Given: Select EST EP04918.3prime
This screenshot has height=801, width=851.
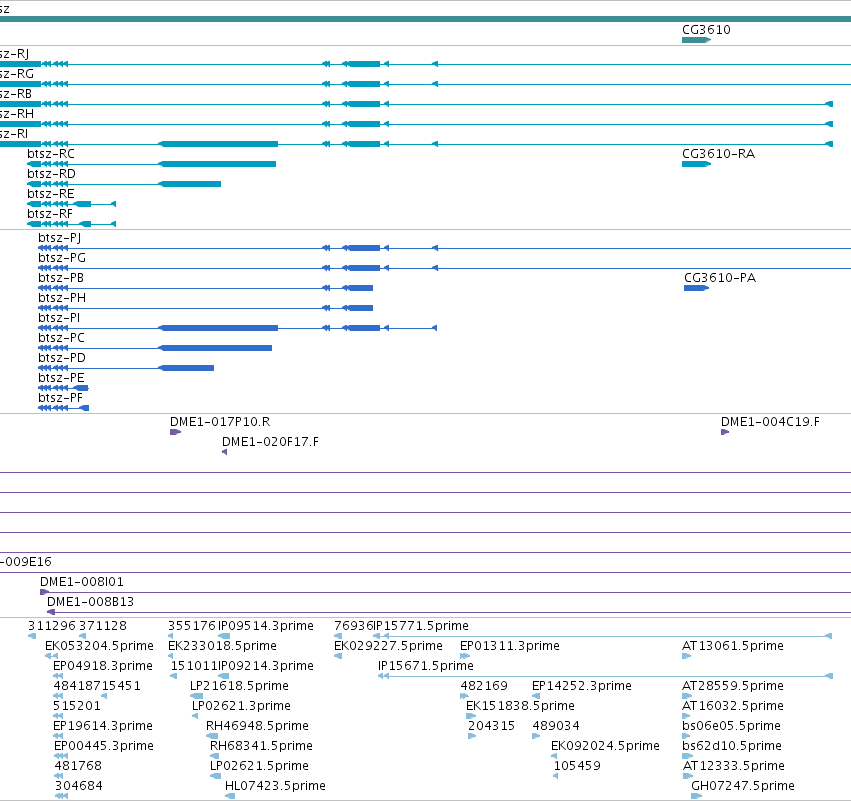Looking at the screenshot, I should click(x=103, y=666).
